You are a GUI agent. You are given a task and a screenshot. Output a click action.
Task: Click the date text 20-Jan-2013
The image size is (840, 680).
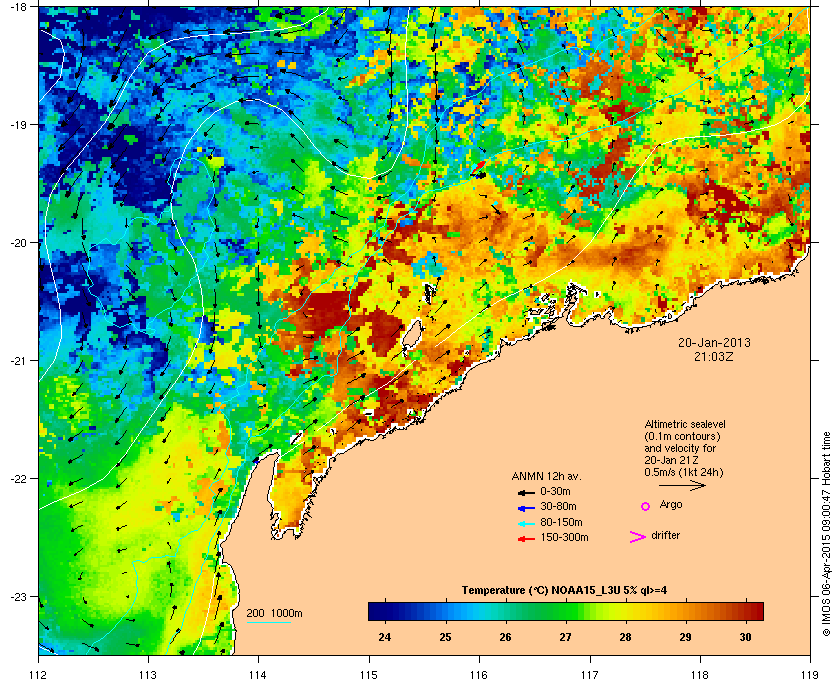[x=714, y=342]
